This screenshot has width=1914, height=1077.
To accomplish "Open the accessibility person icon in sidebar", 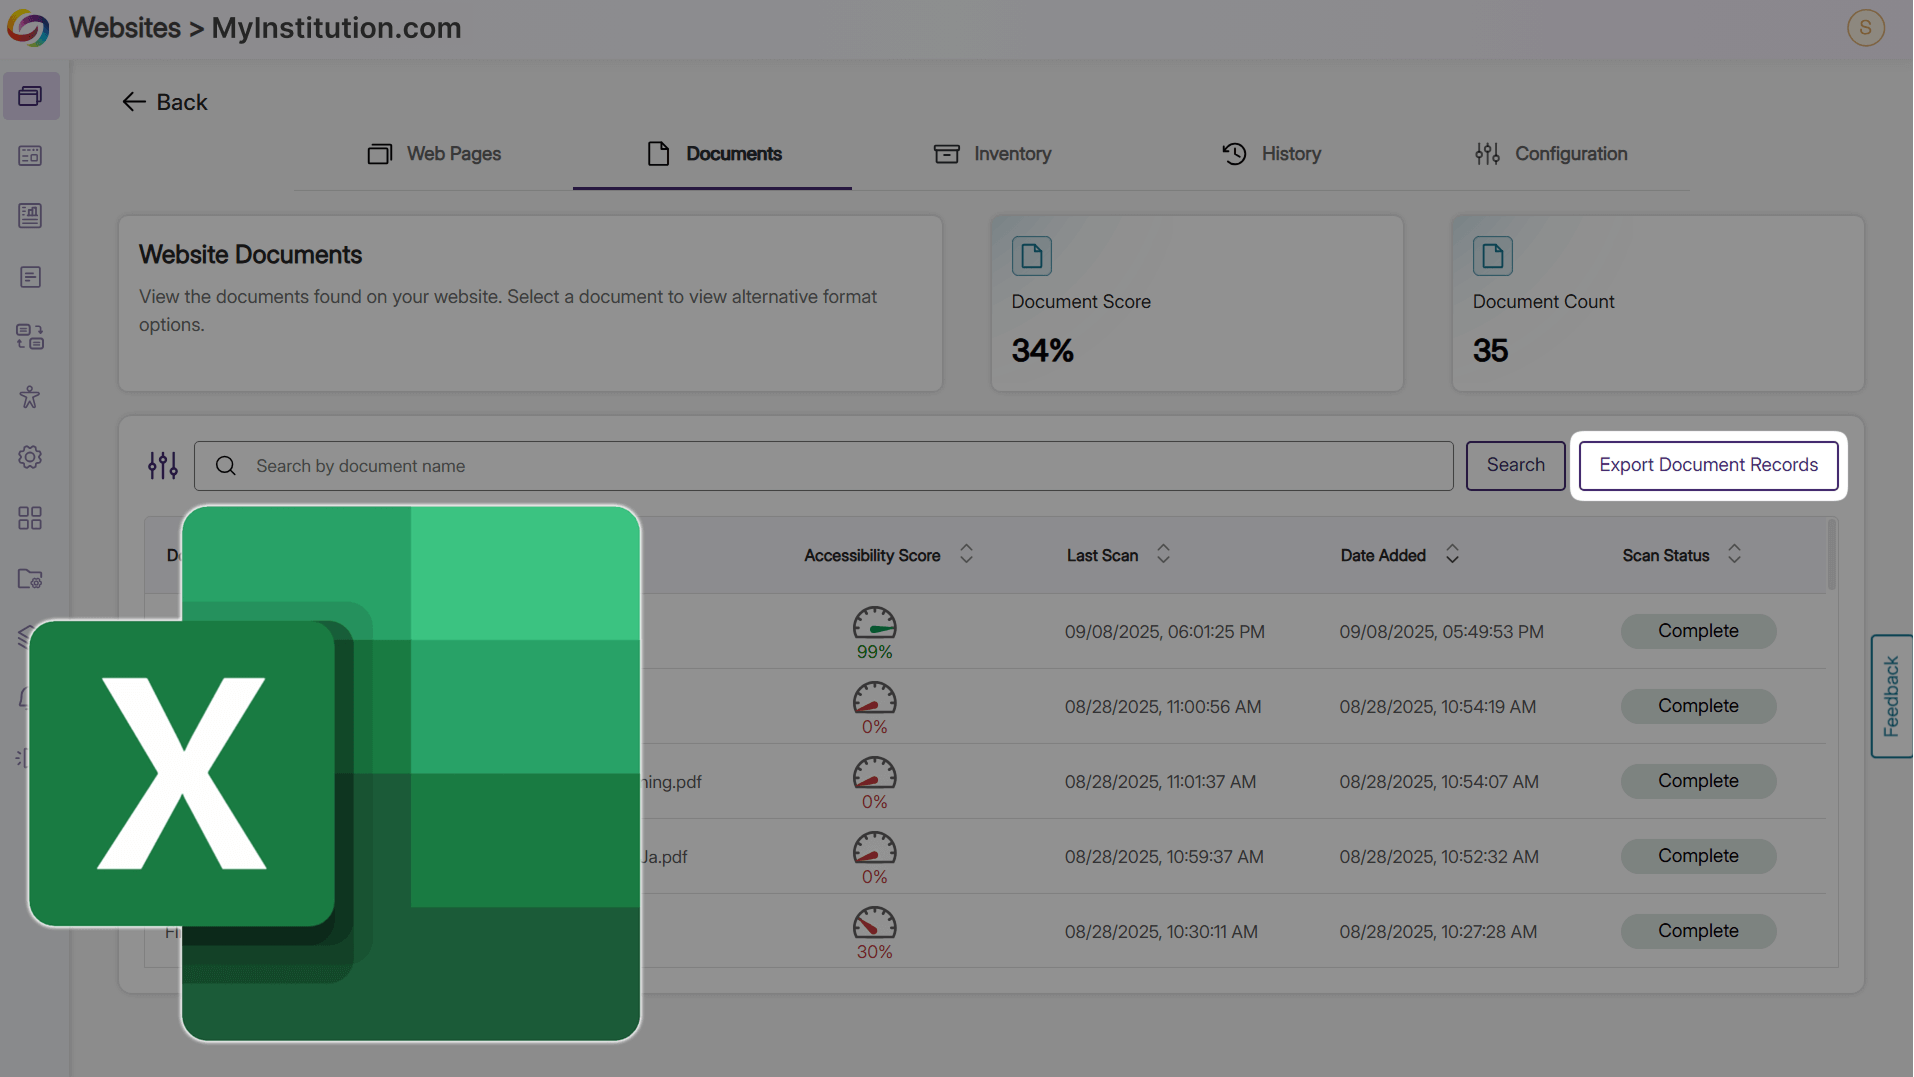I will click(30, 397).
